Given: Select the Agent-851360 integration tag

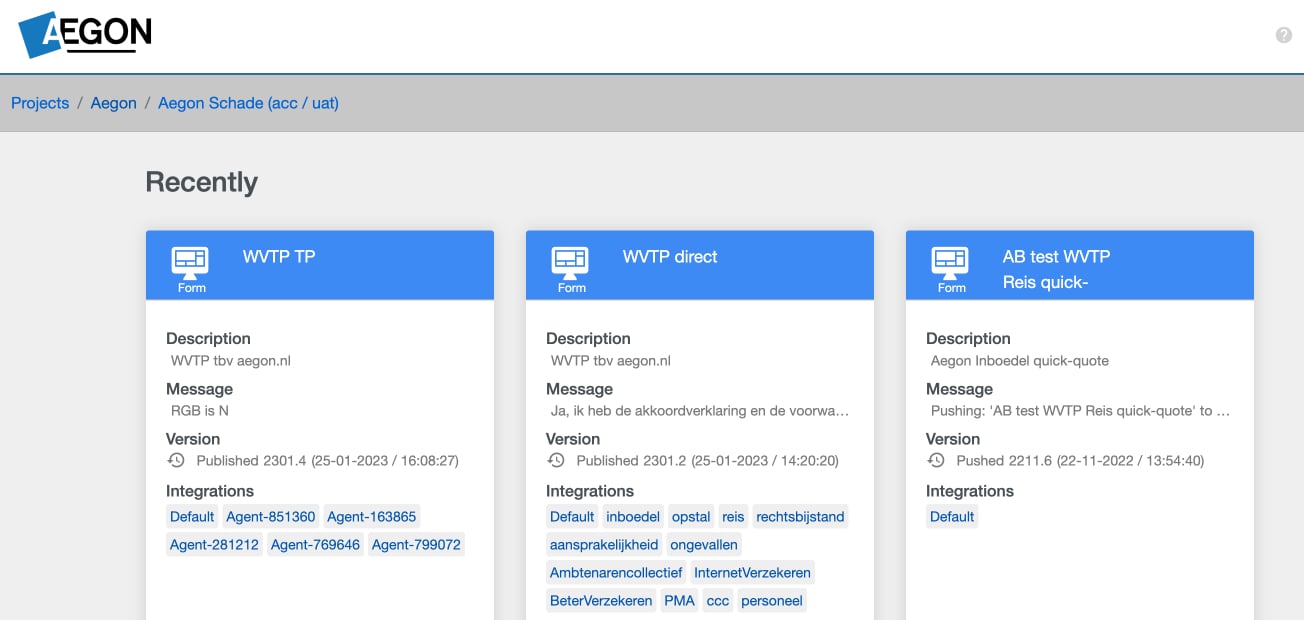Looking at the screenshot, I should pos(270,517).
